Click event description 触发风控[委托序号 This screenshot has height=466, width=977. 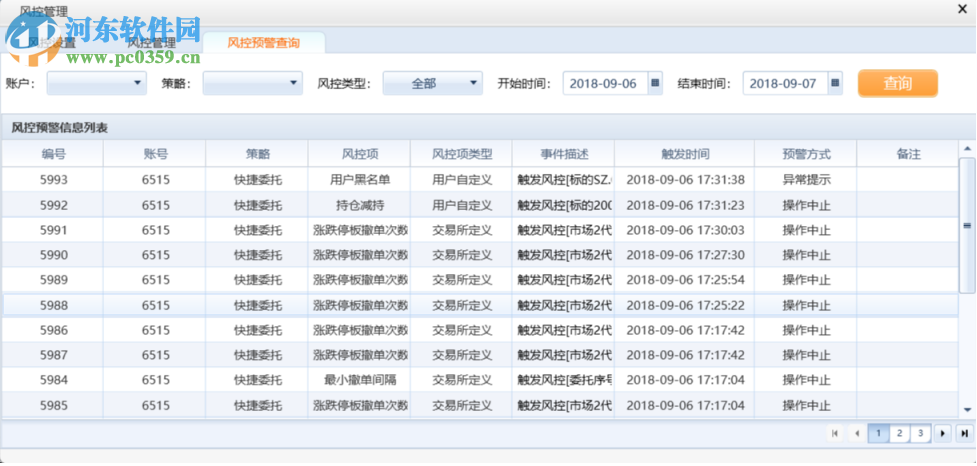pyautogui.click(x=565, y=380)
